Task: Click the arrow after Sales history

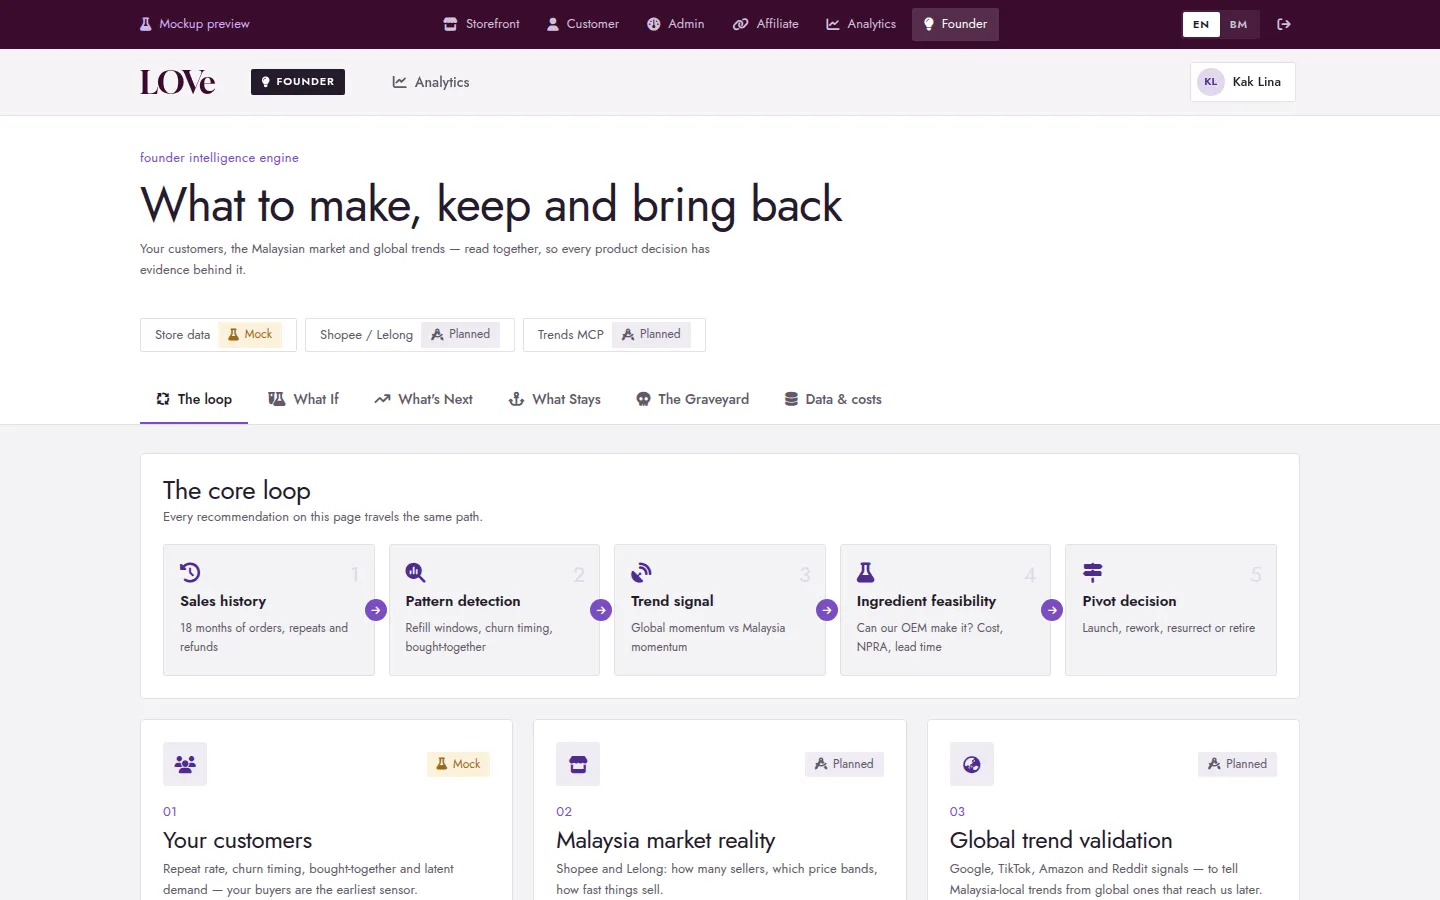Action: pyautogui.click(x=376, y=610)
